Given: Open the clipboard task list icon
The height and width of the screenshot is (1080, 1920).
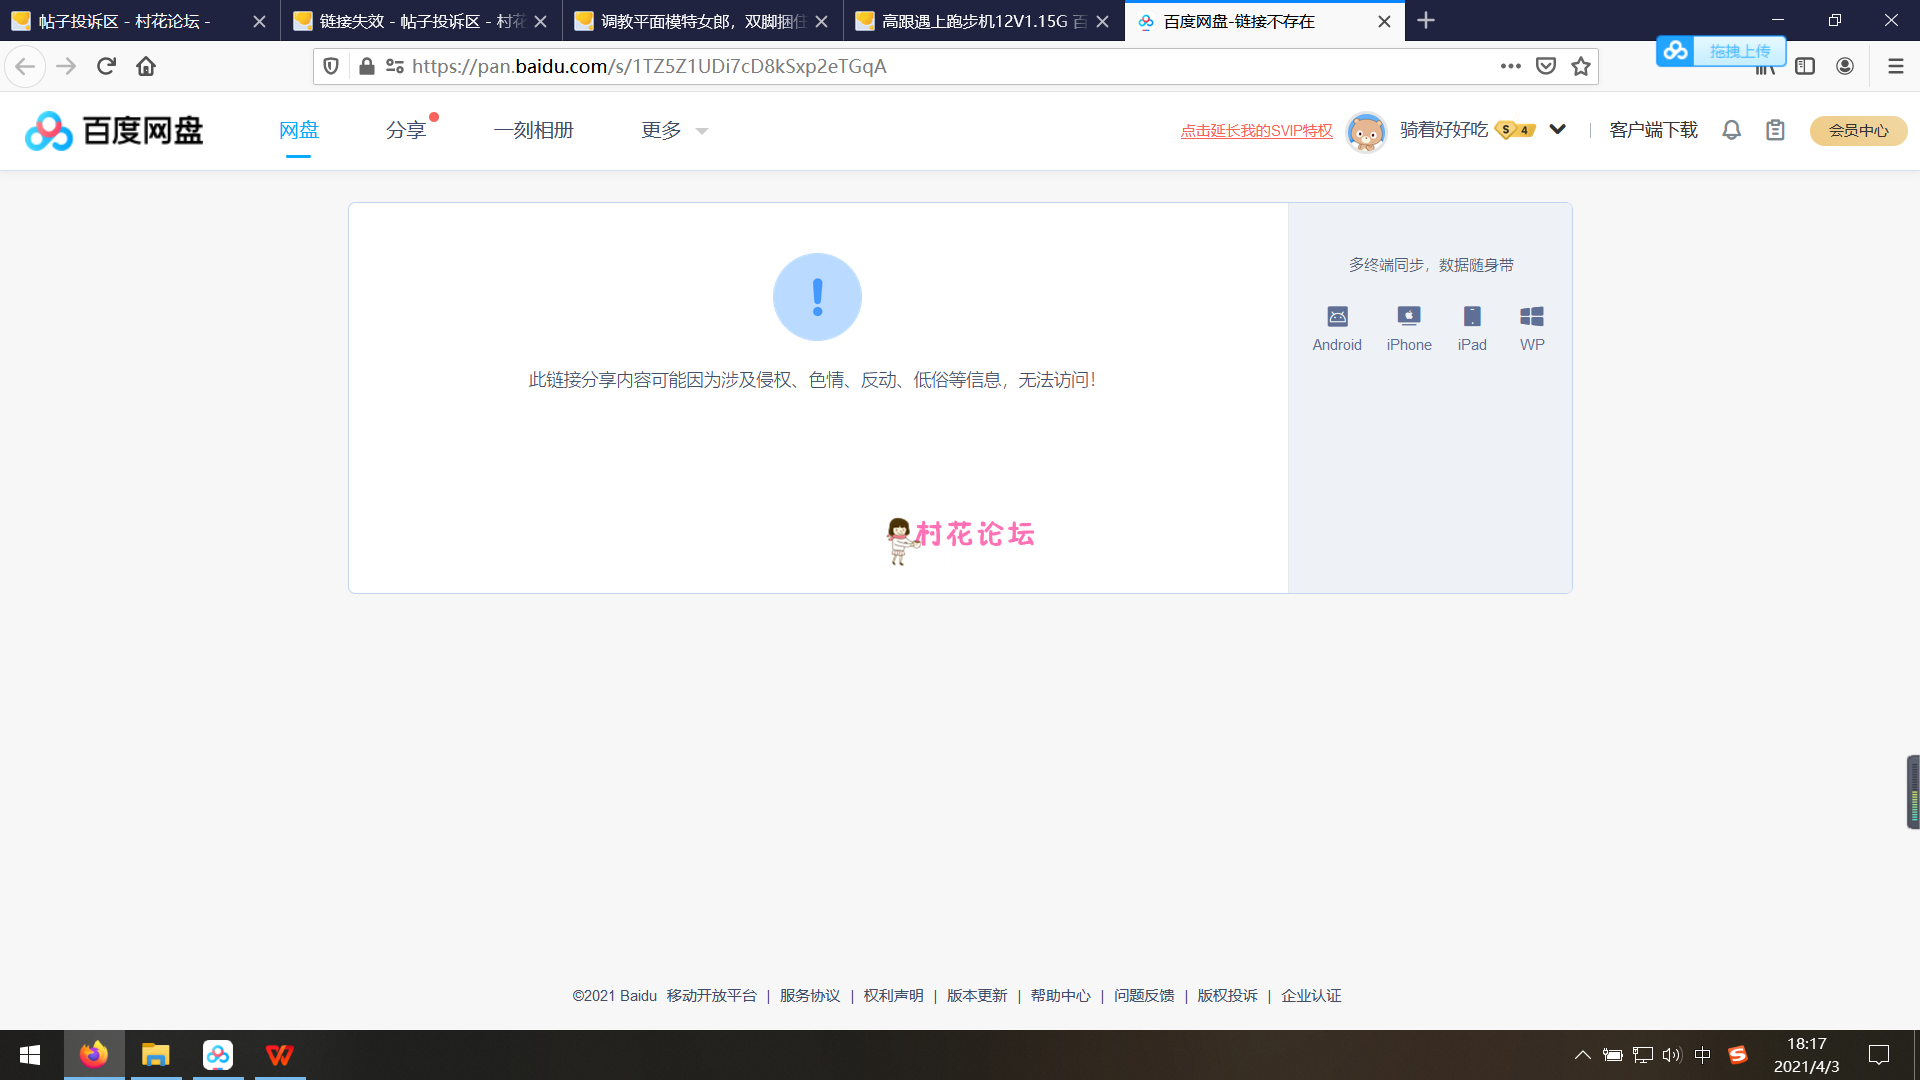Looking at the screenshot, I should 1775,130.
